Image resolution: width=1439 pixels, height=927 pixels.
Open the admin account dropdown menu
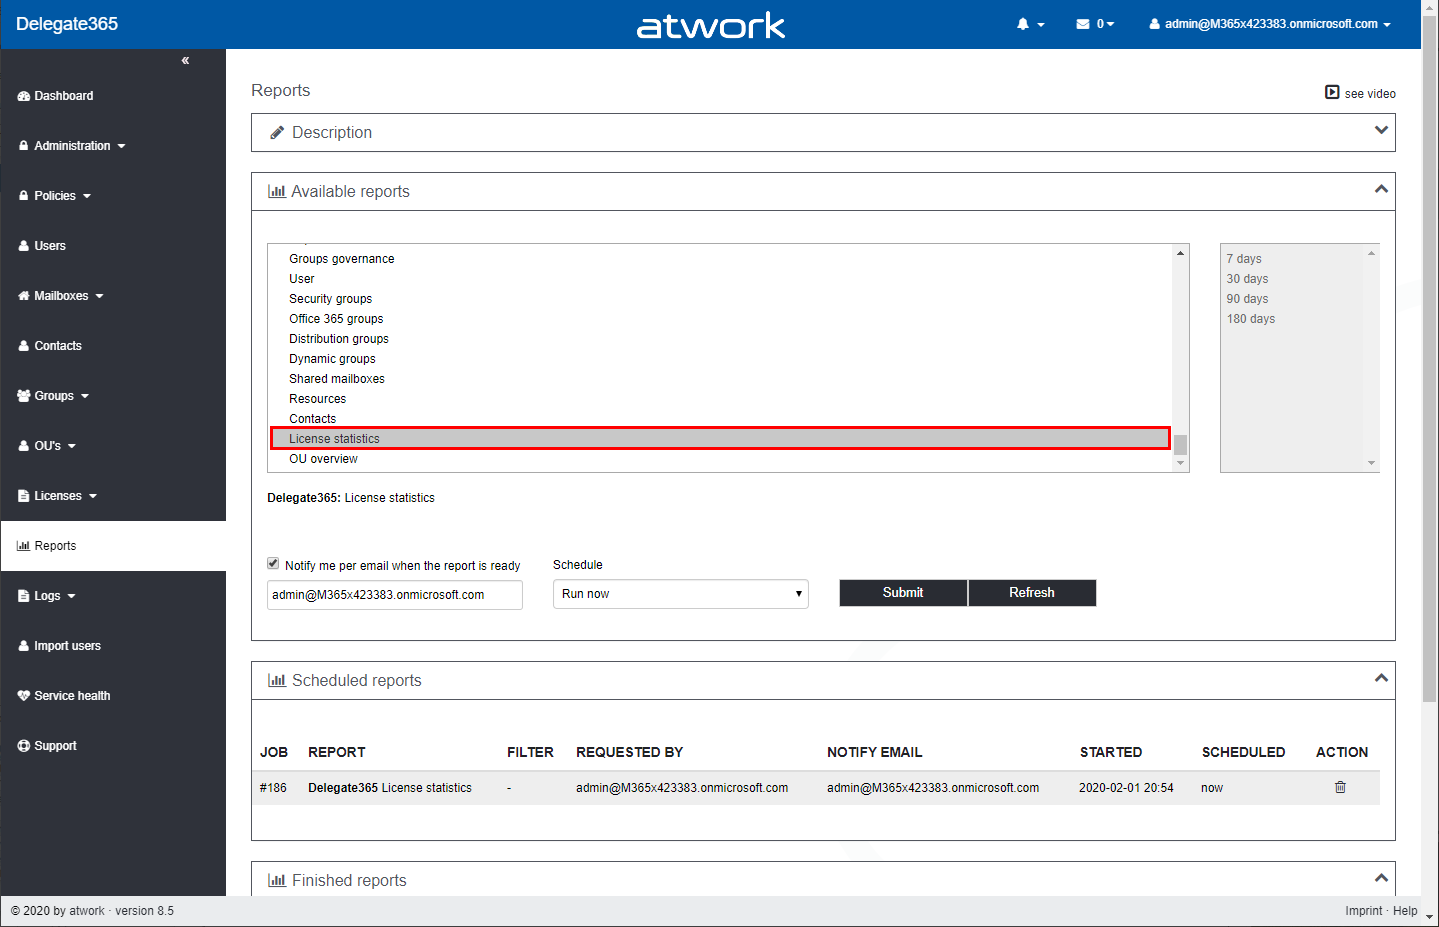[1270, 24]
